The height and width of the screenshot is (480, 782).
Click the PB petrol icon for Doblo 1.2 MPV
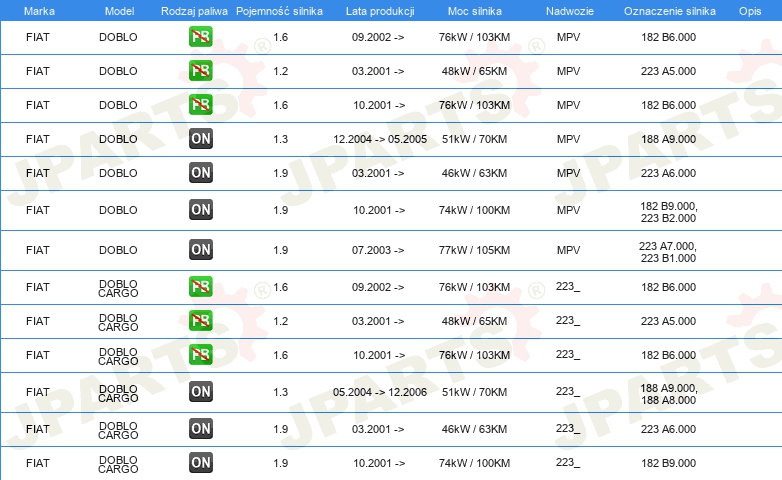tap(200, 71)
